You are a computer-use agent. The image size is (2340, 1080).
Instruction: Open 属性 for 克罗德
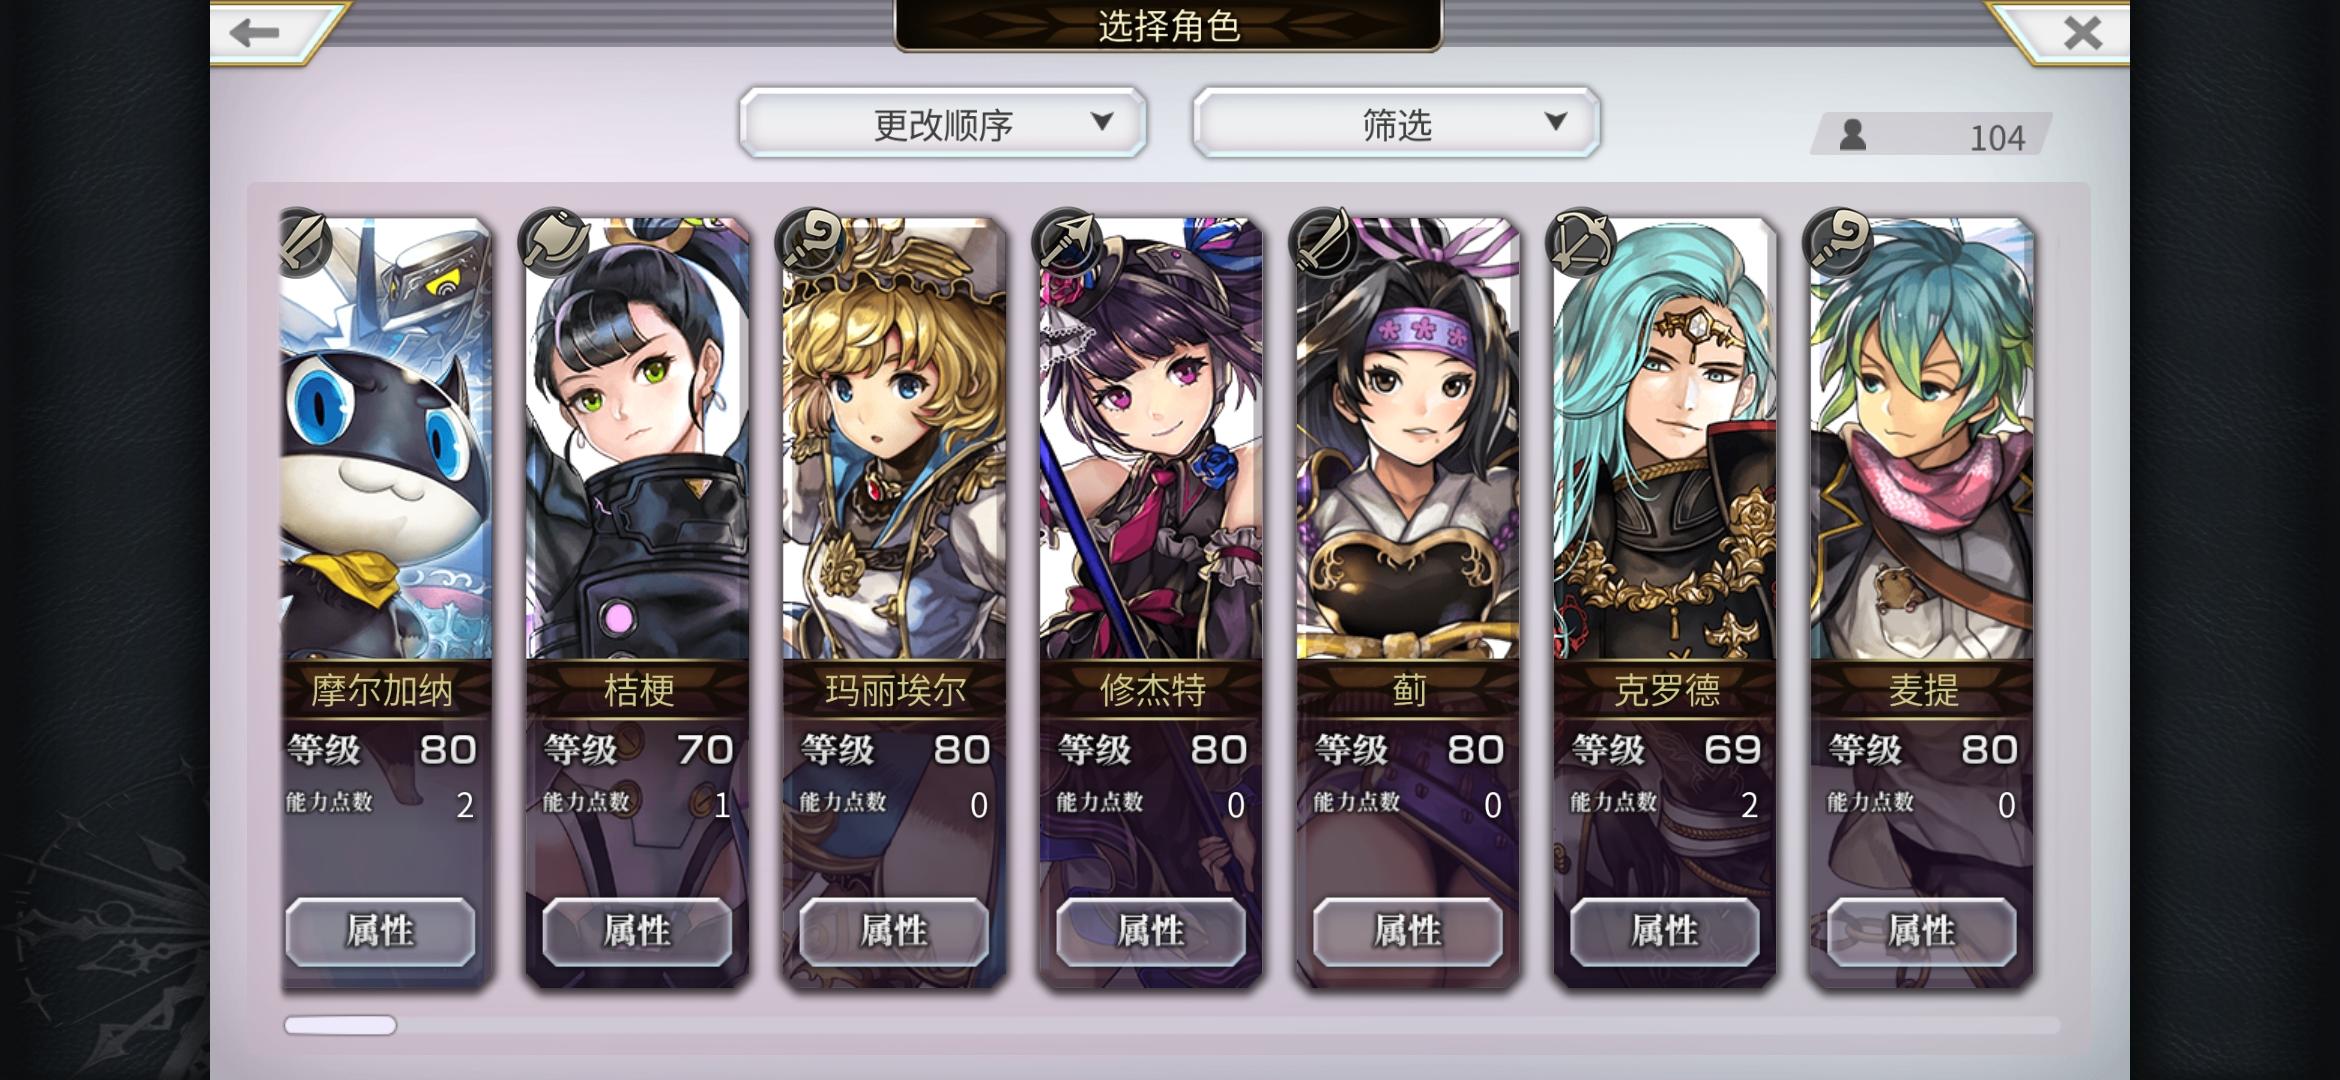pyautogui.click(x=1665, y=931)
